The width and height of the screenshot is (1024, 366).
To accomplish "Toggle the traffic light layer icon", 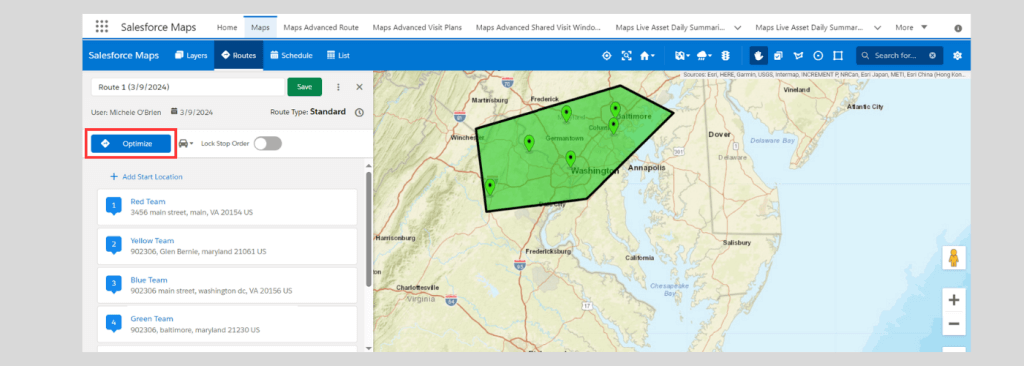I will click(x=725, y=56).
